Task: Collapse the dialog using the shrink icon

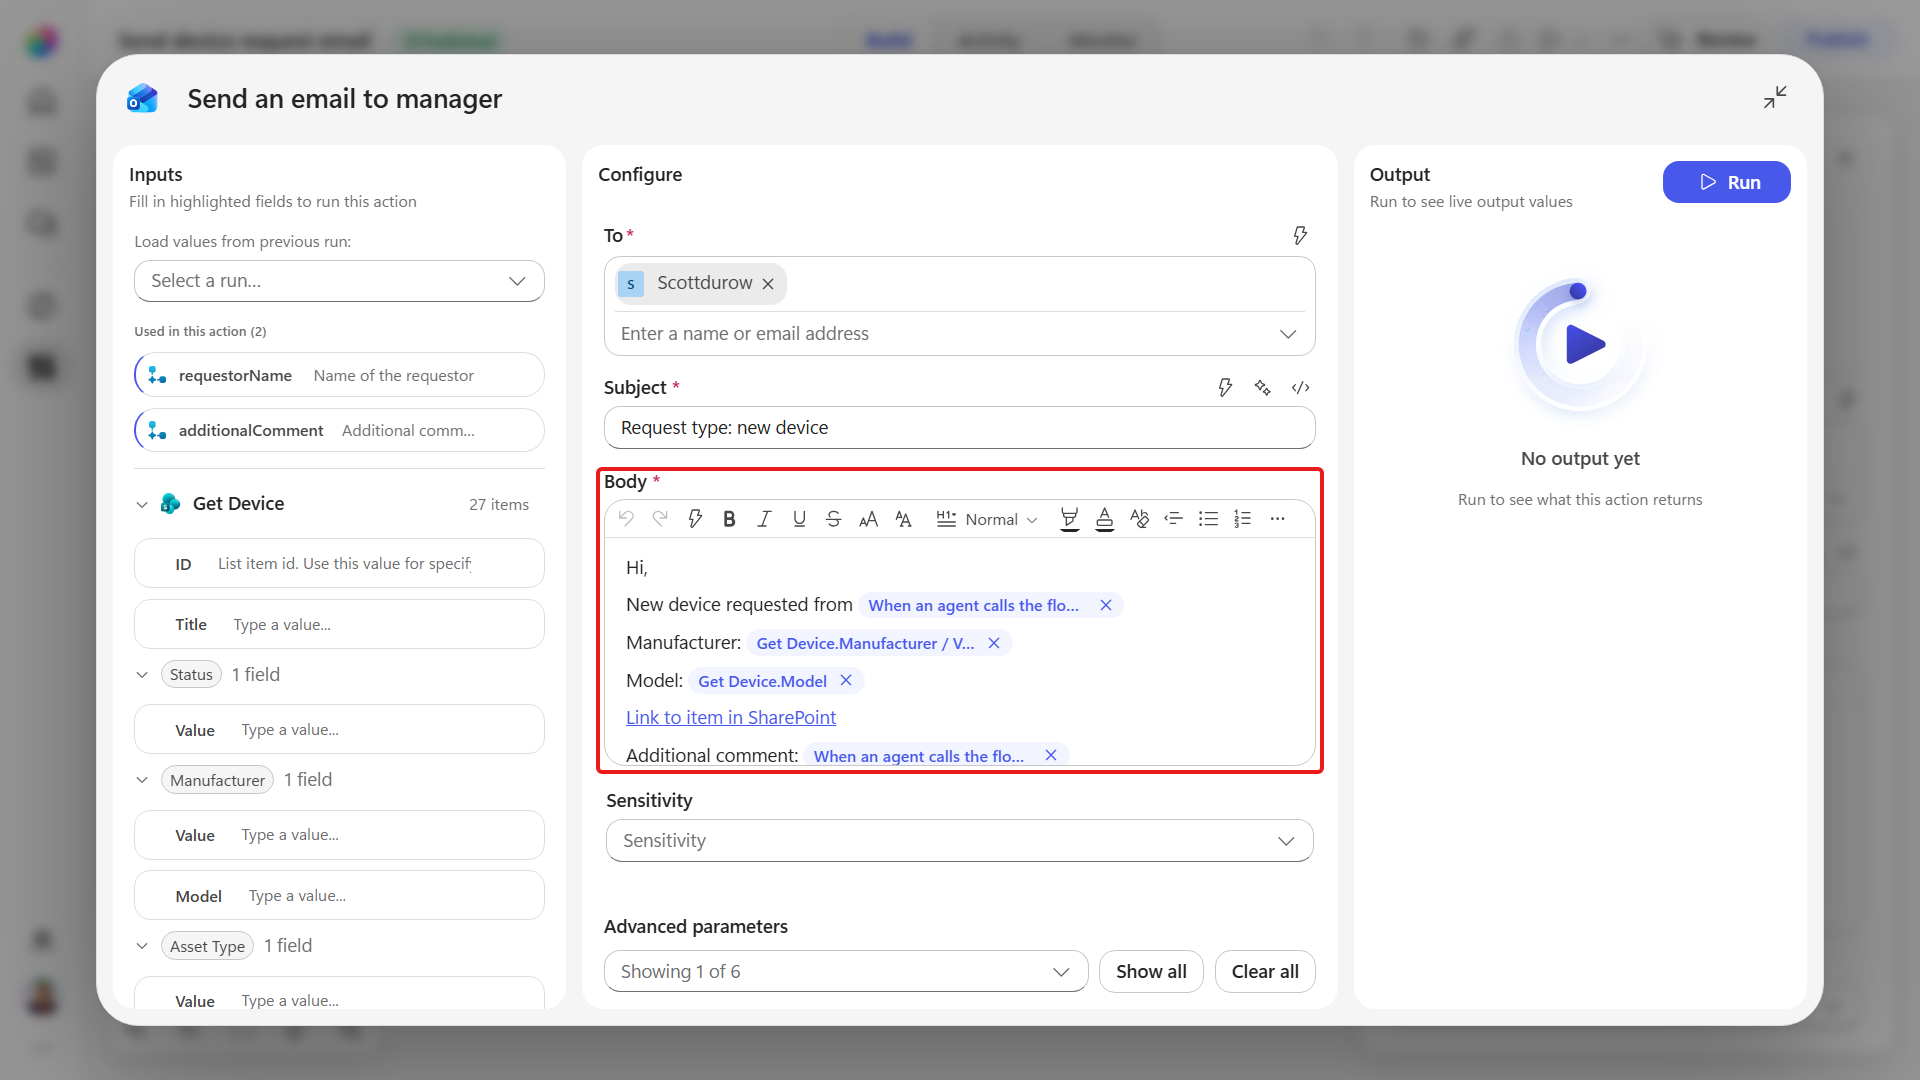Action: point(1775,97)
